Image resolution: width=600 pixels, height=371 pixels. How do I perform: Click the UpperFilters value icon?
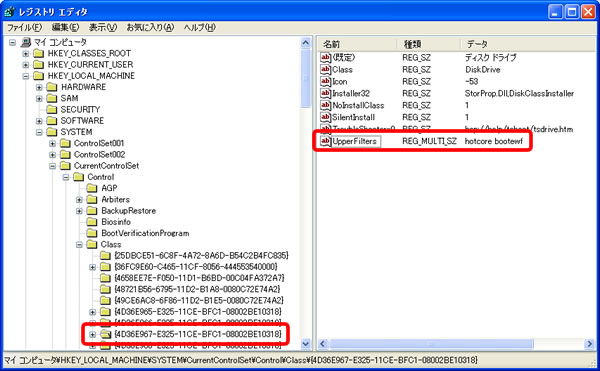pyautogui.click(x=325, y=141)
